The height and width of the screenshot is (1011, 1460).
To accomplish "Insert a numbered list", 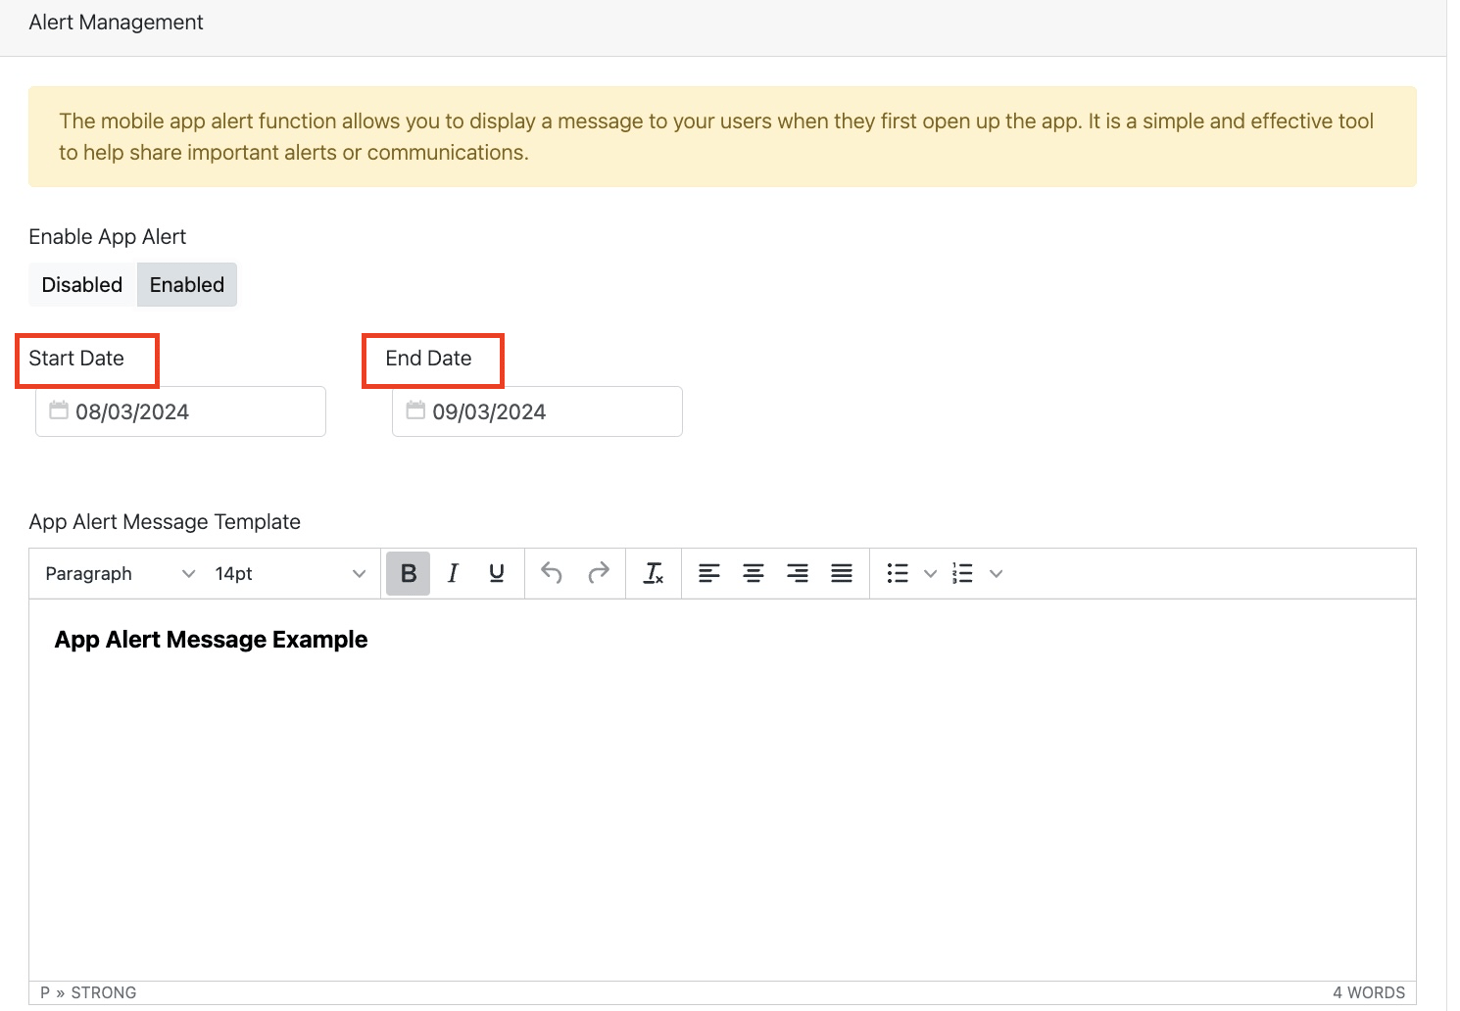I will pos(962,574).
